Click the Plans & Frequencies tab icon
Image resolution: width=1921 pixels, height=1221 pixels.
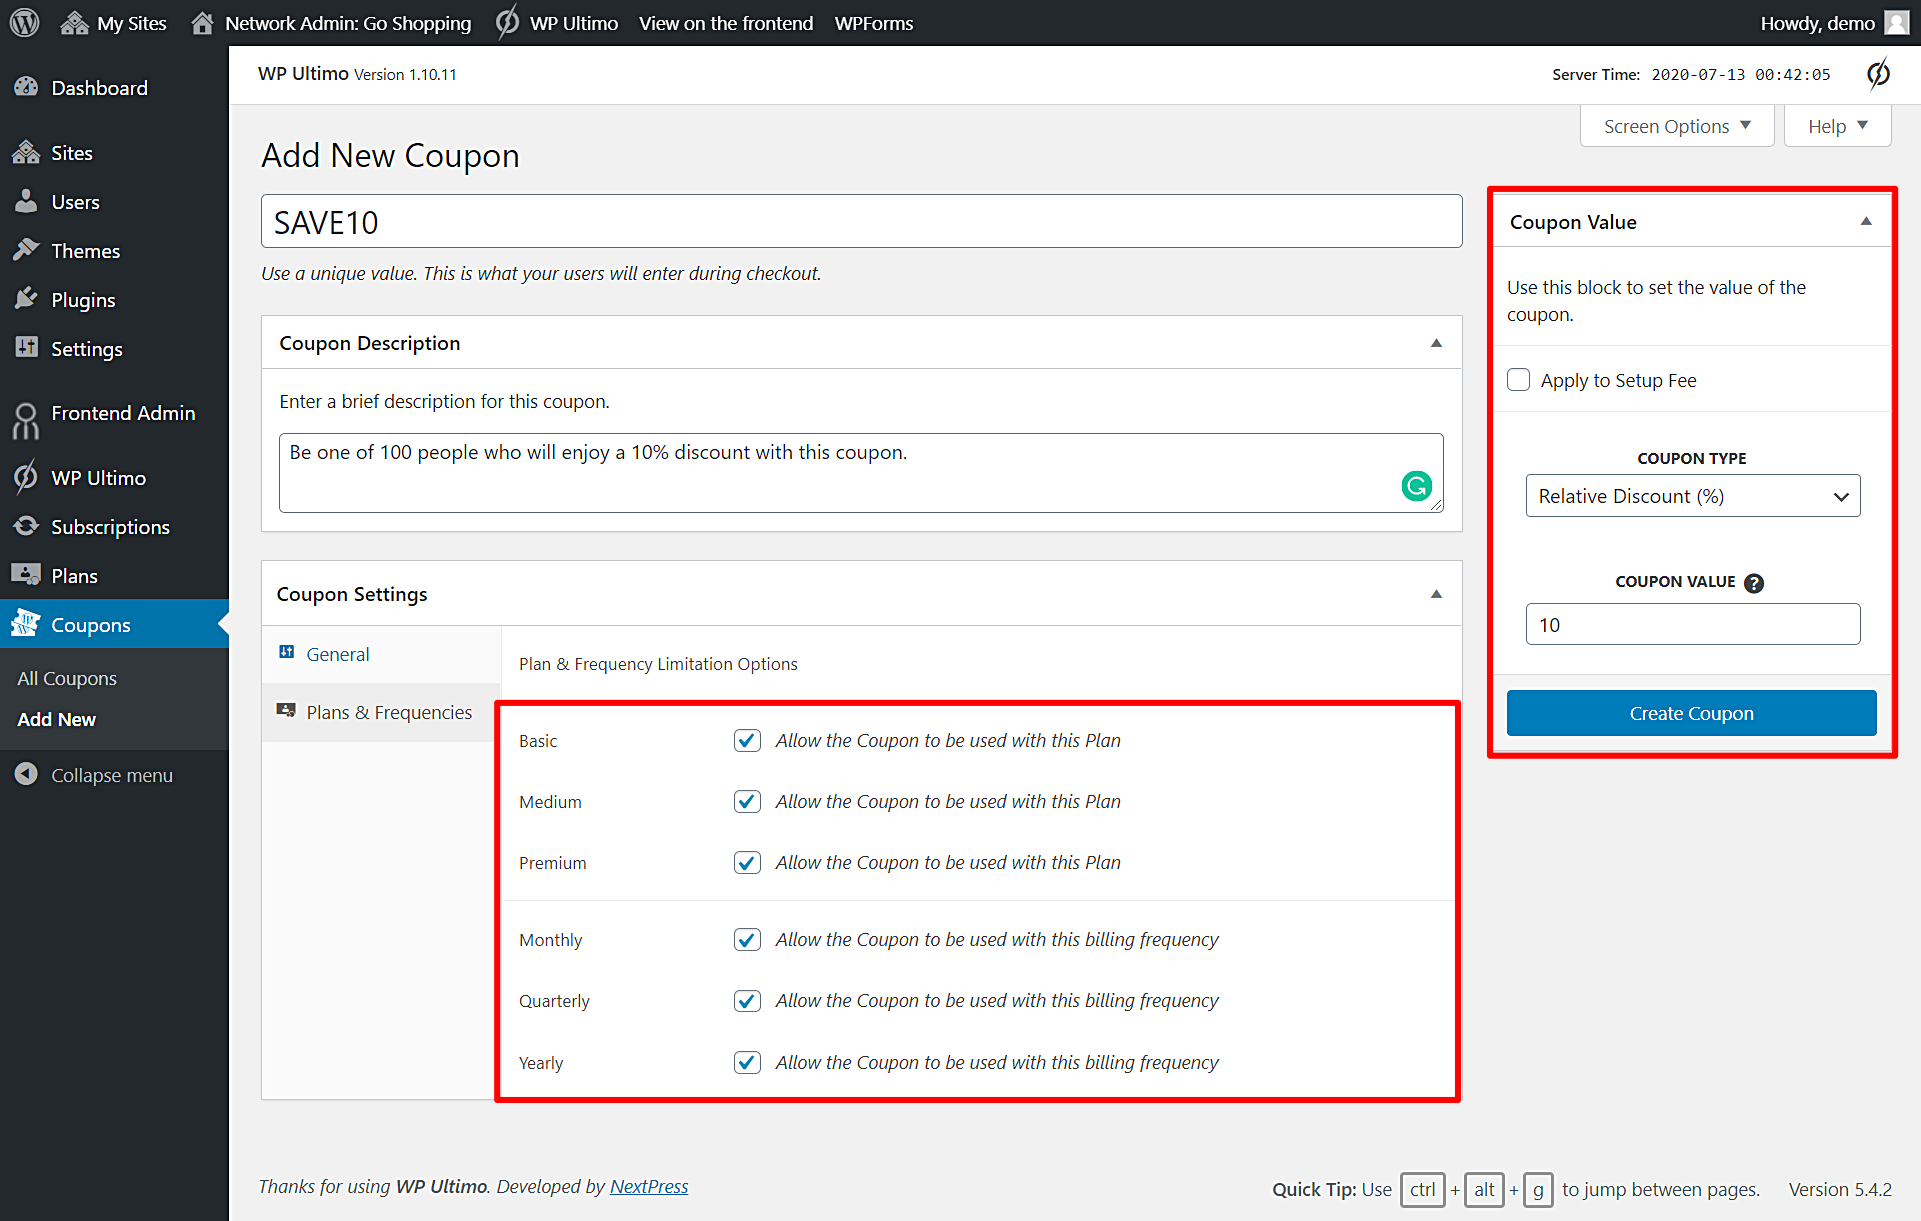pyautogui.click(x=286, y=710)
